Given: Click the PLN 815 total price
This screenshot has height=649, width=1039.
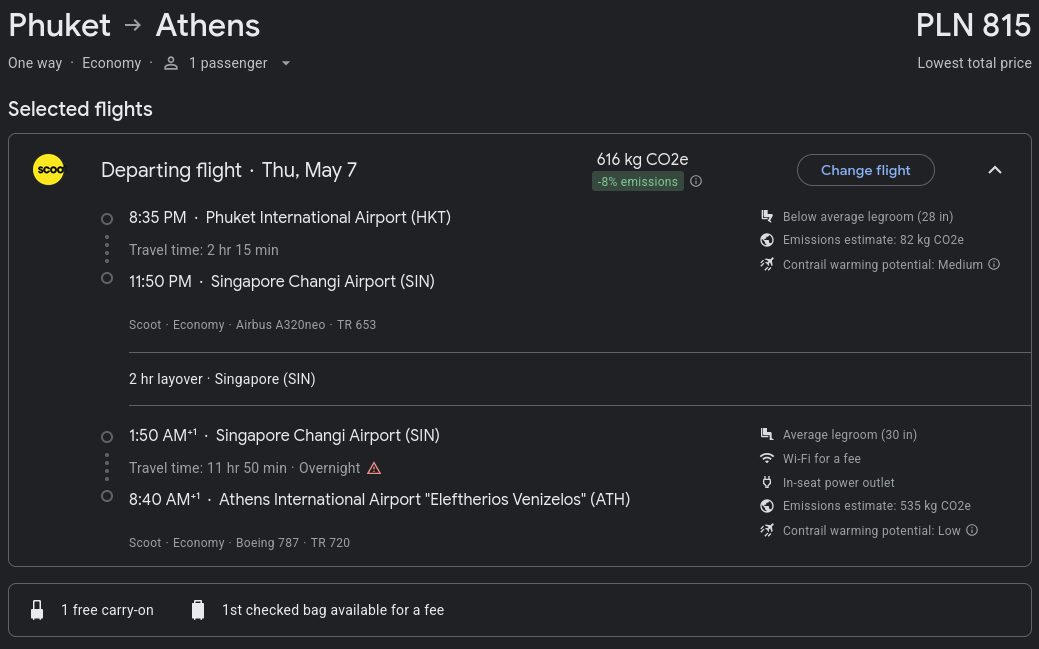Looking at the screenshot, I should [x=973, y=26].
